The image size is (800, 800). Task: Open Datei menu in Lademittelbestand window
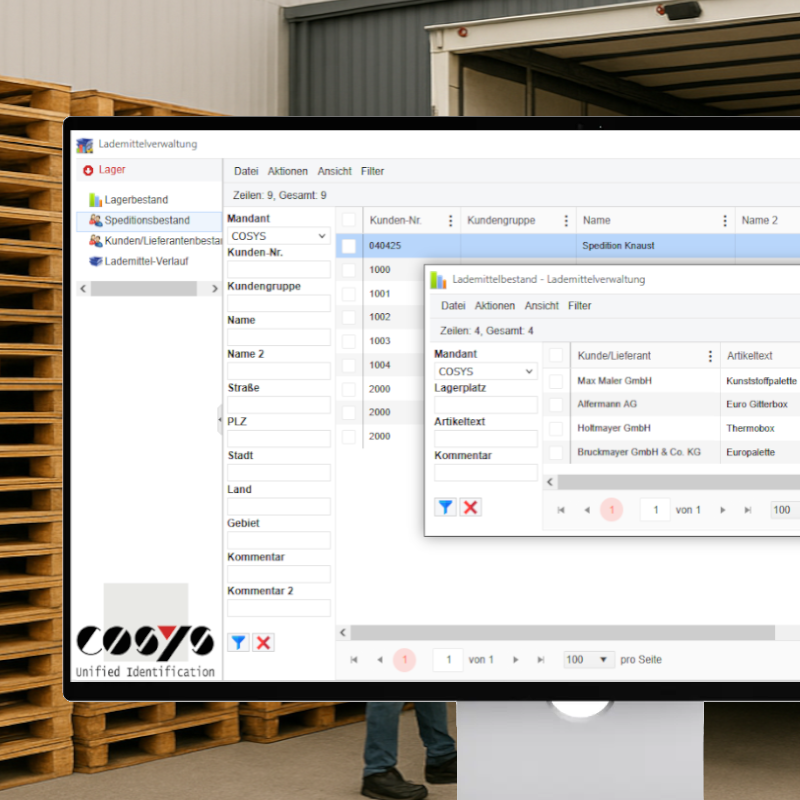453,306
